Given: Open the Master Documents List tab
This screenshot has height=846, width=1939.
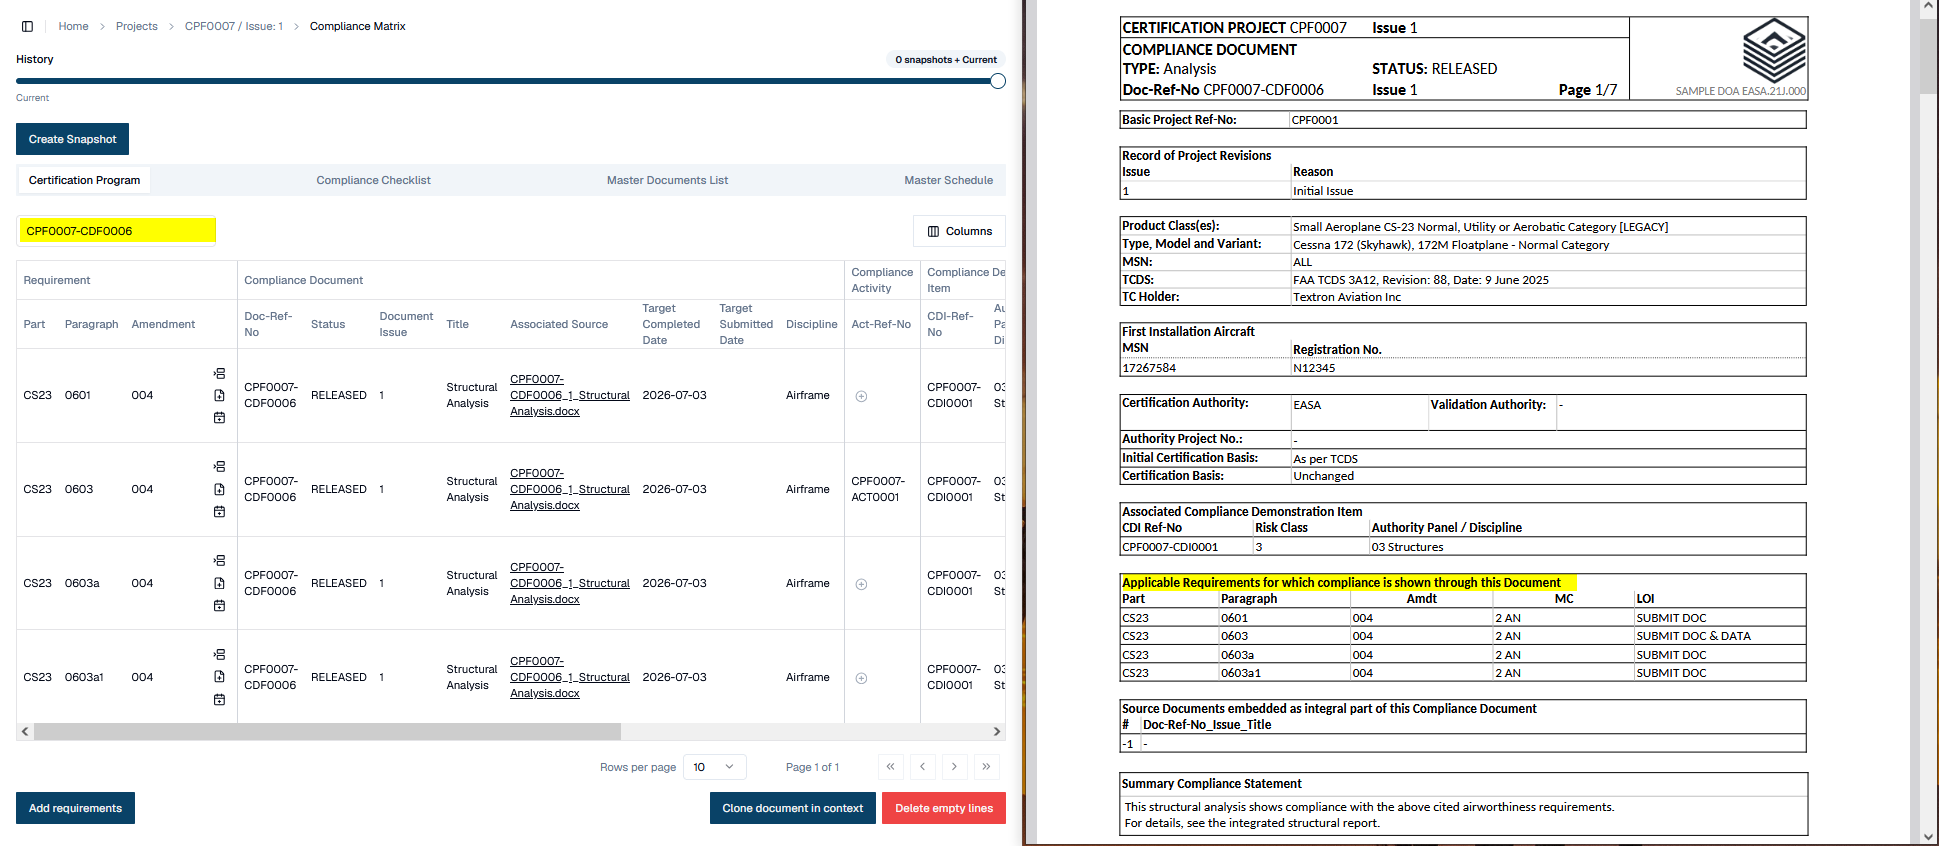Looking at the screenshot, I should (x=667, y=180).
